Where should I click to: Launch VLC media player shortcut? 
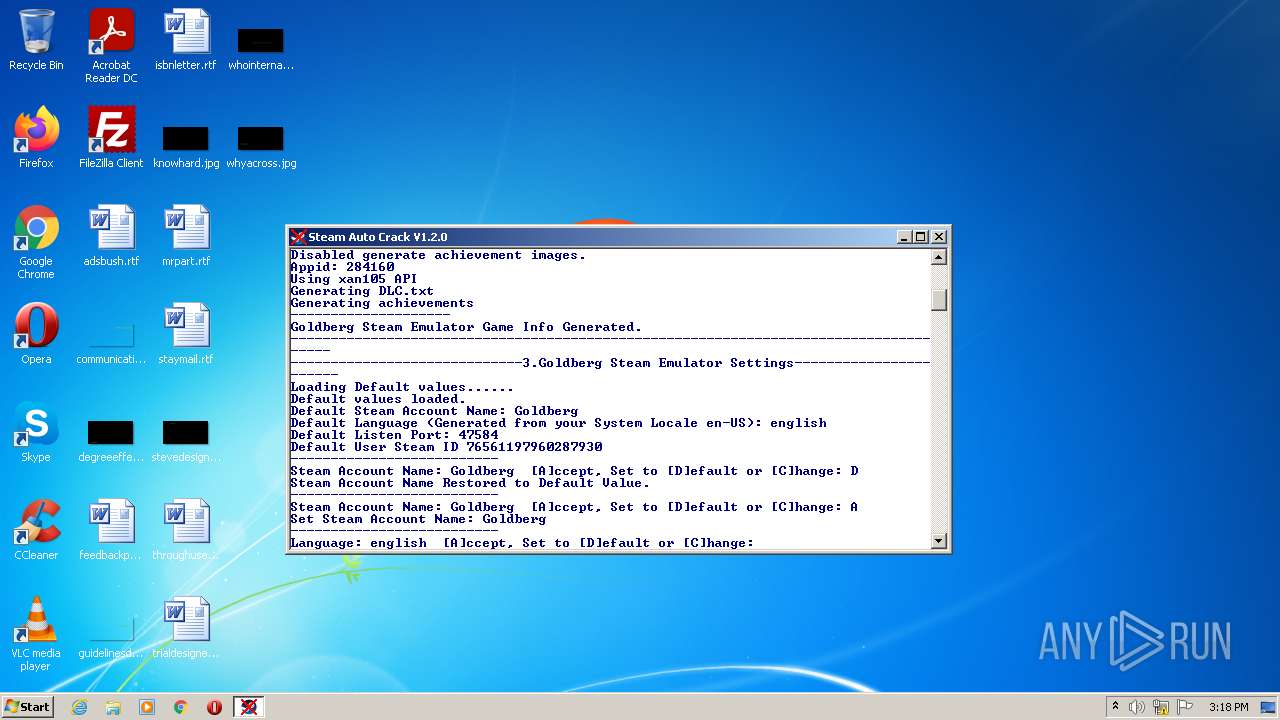pyautogui.click(x=36, y=633)
